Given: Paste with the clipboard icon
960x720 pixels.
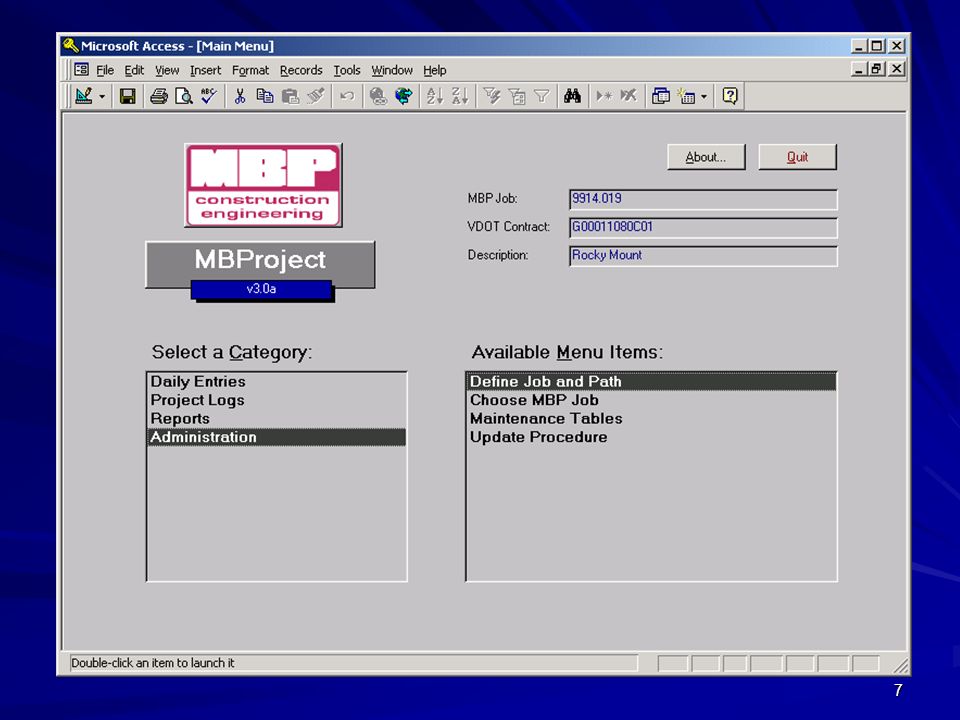Looking at the screenshot, I should pos(290,96).
